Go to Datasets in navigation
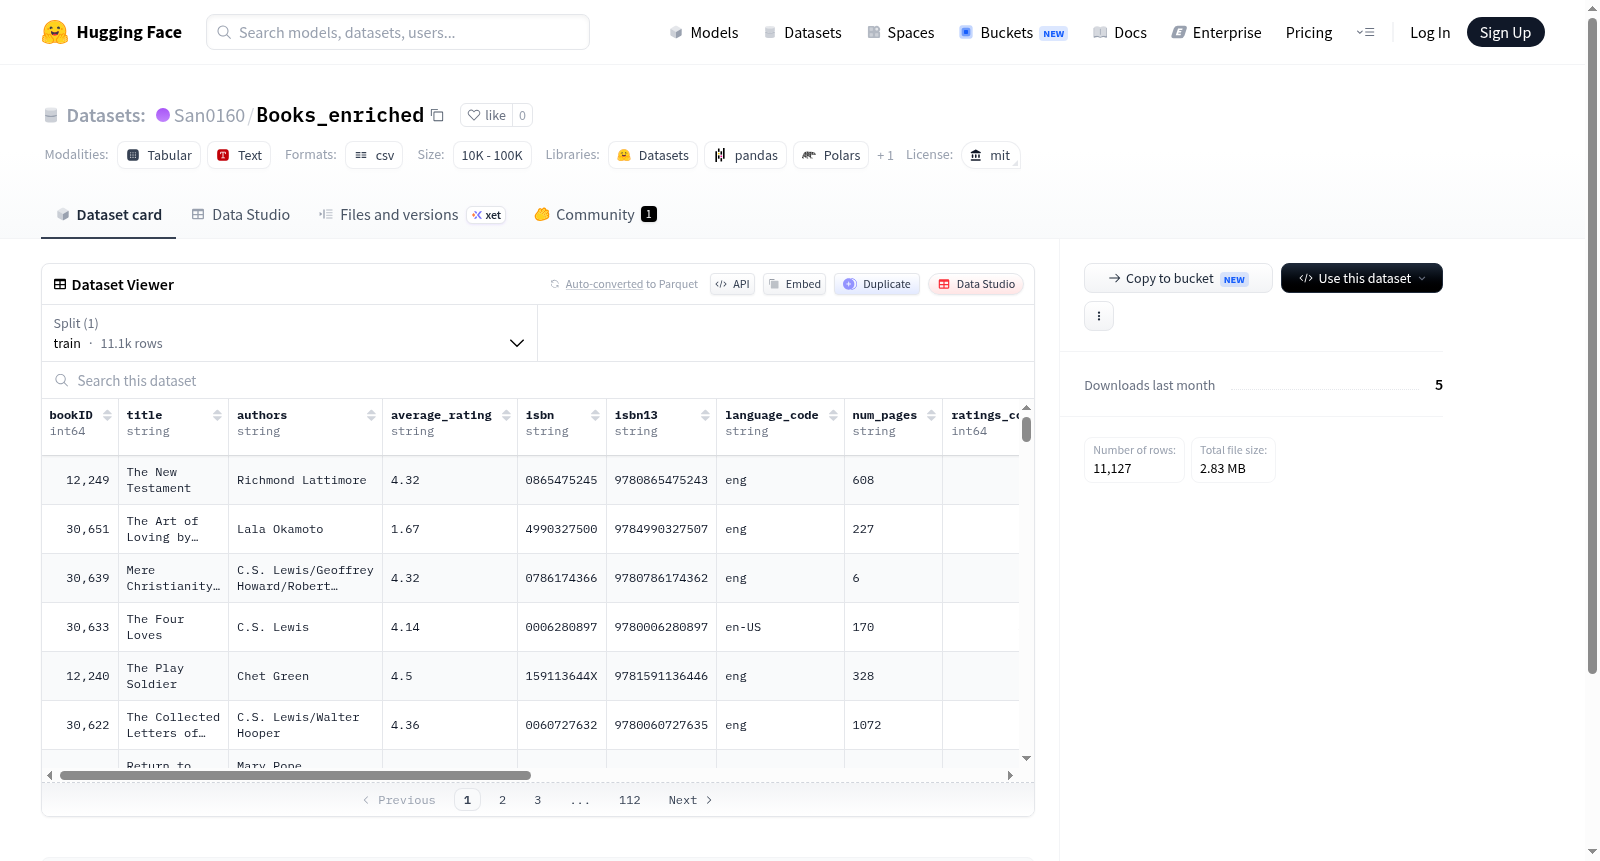Image resolution: width=1600 pixels, height=861 pixels. click(x=802, y=32)
